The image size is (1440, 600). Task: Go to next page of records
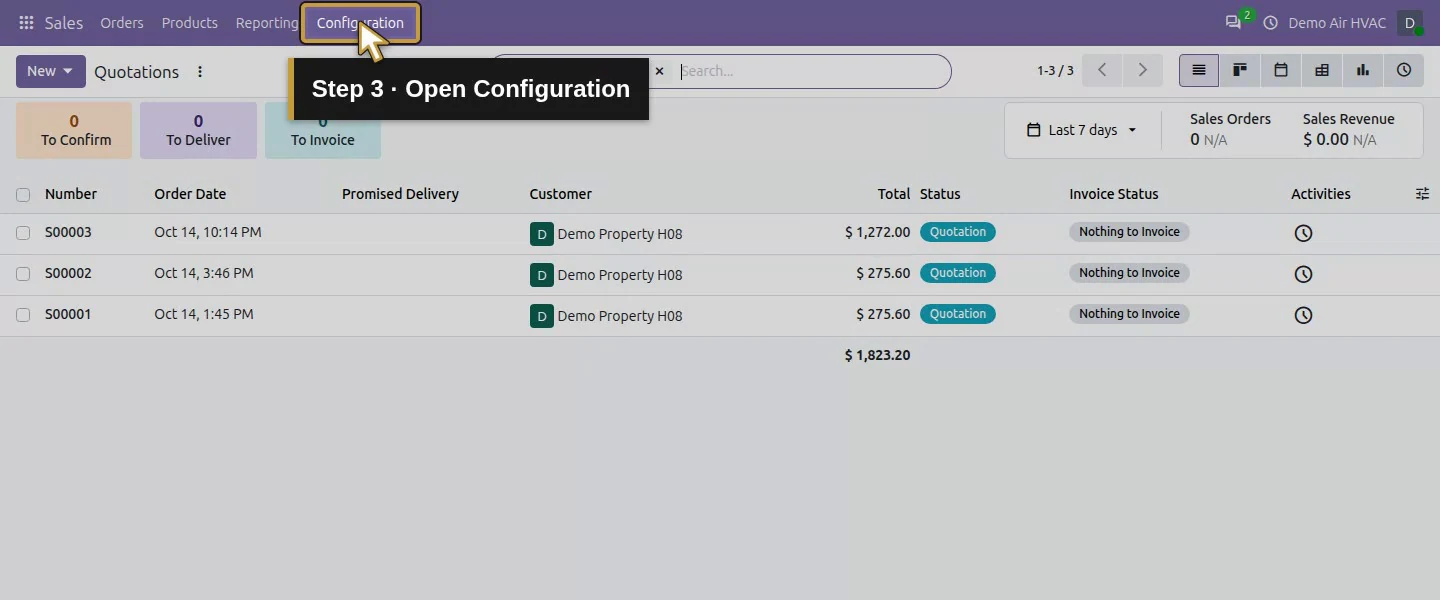click(x=1142, y=71)
